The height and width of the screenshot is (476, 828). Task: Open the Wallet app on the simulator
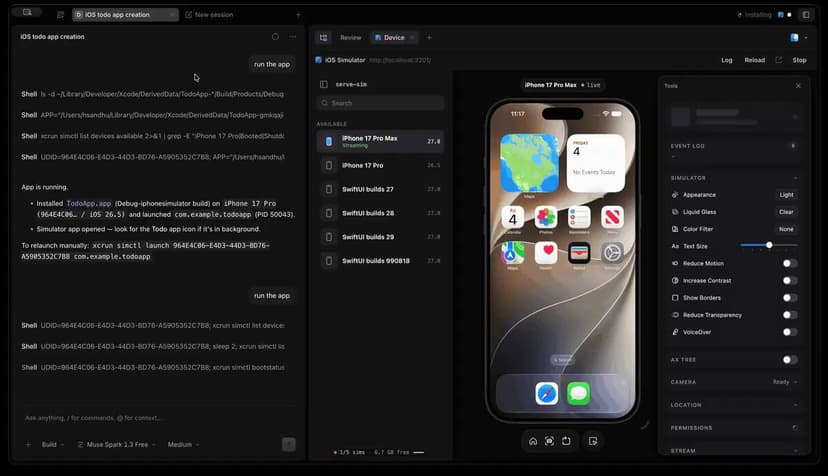[579, 253]
